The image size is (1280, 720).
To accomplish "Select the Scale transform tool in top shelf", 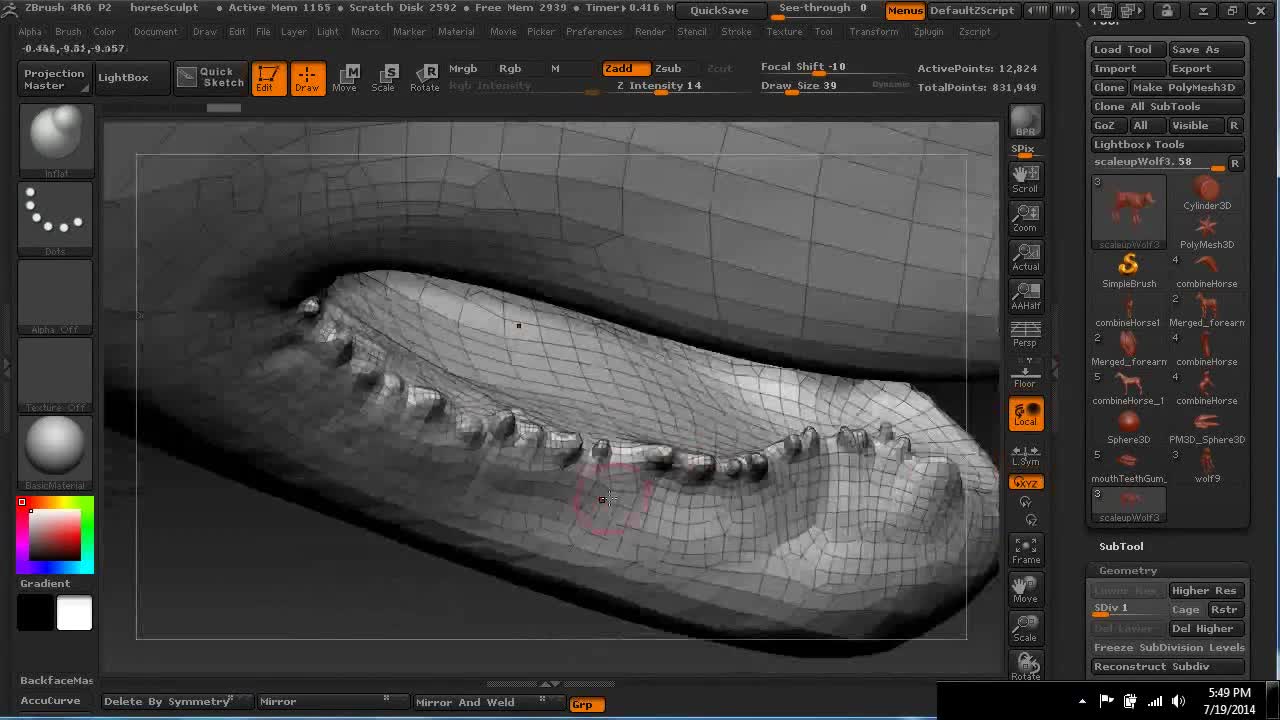I will pyautogui.click(x=384, y=78).
